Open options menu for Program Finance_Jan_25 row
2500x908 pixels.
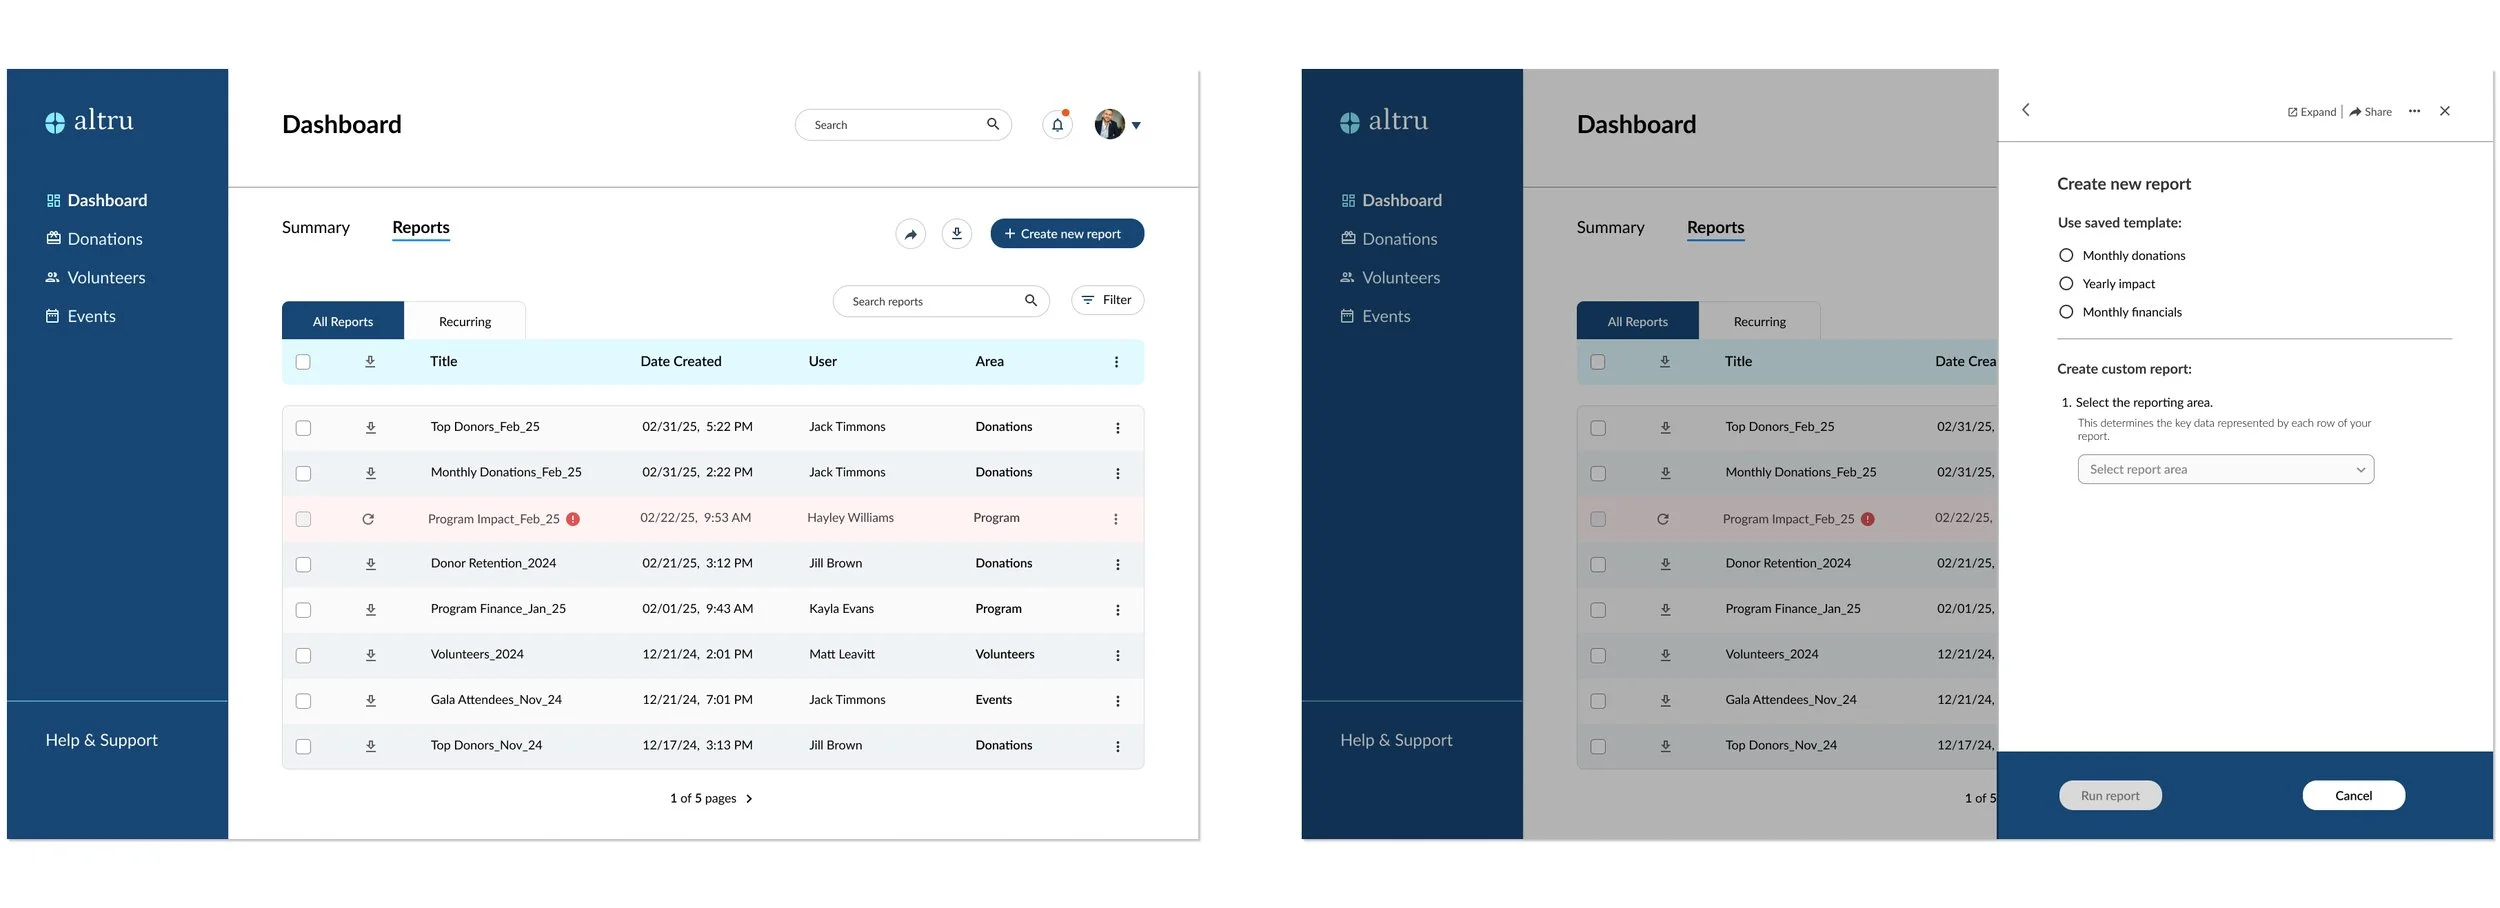click(1117, 610)
